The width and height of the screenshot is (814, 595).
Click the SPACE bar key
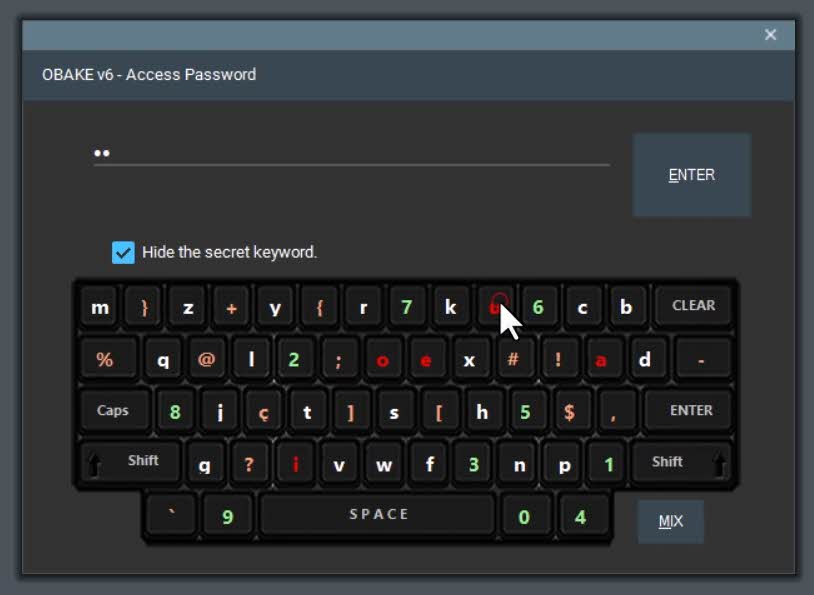pos(378,514)
